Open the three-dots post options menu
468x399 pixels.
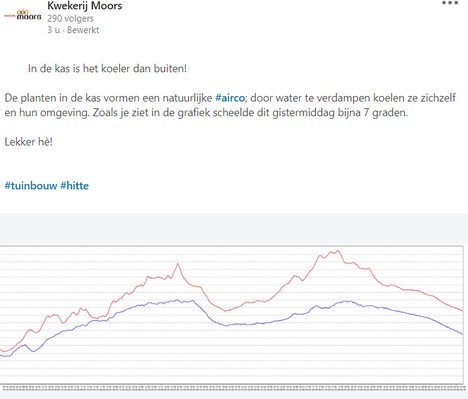(450, 3)
